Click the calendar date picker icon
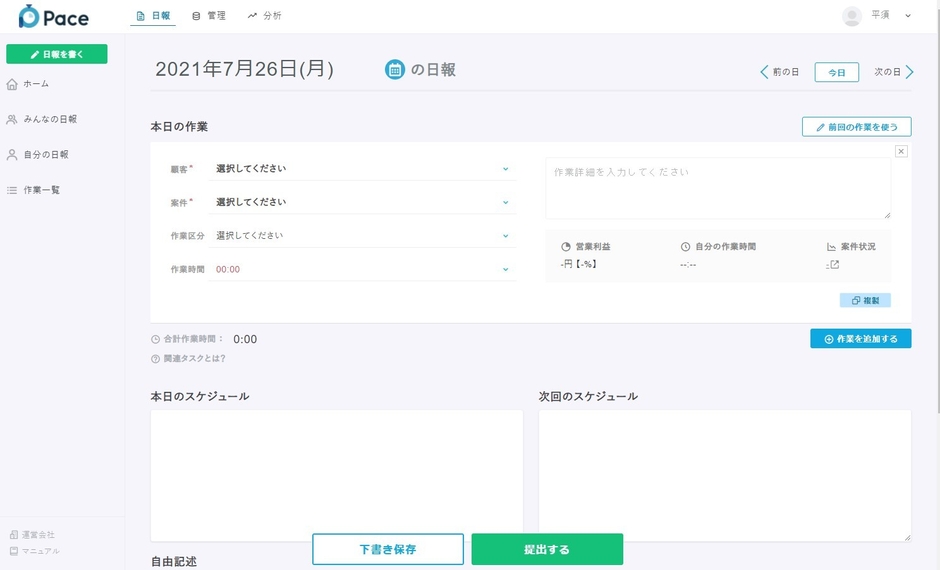Screen dimensions: 940x570 (394, 70)
